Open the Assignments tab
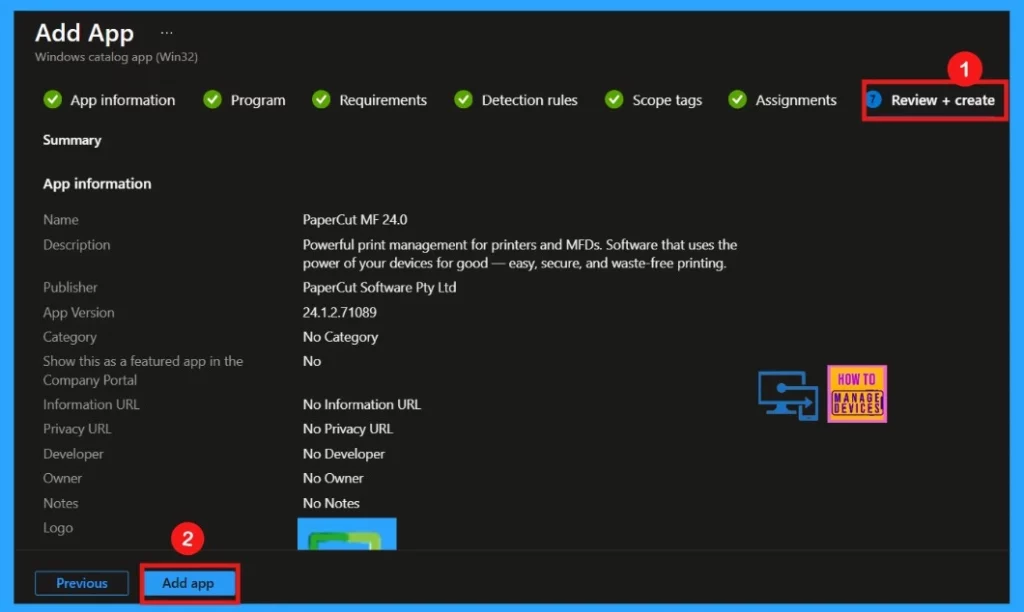This screenshot has width=1024, height=612. tap(796, 100)
